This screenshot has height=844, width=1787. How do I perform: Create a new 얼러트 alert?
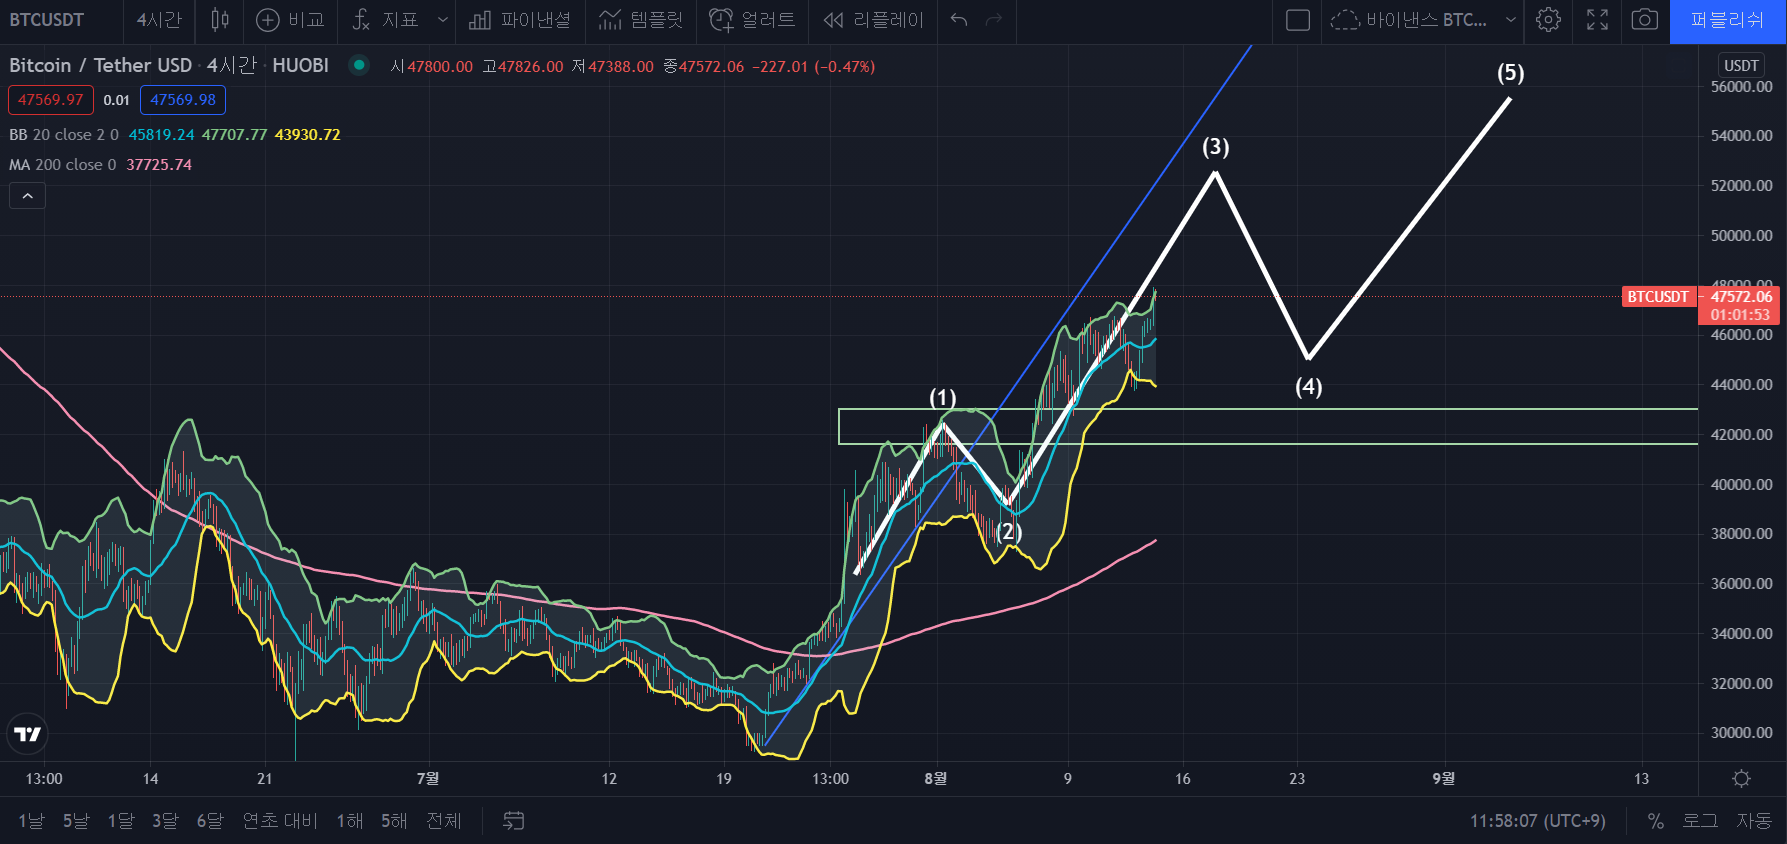click(x=752, y=20)
